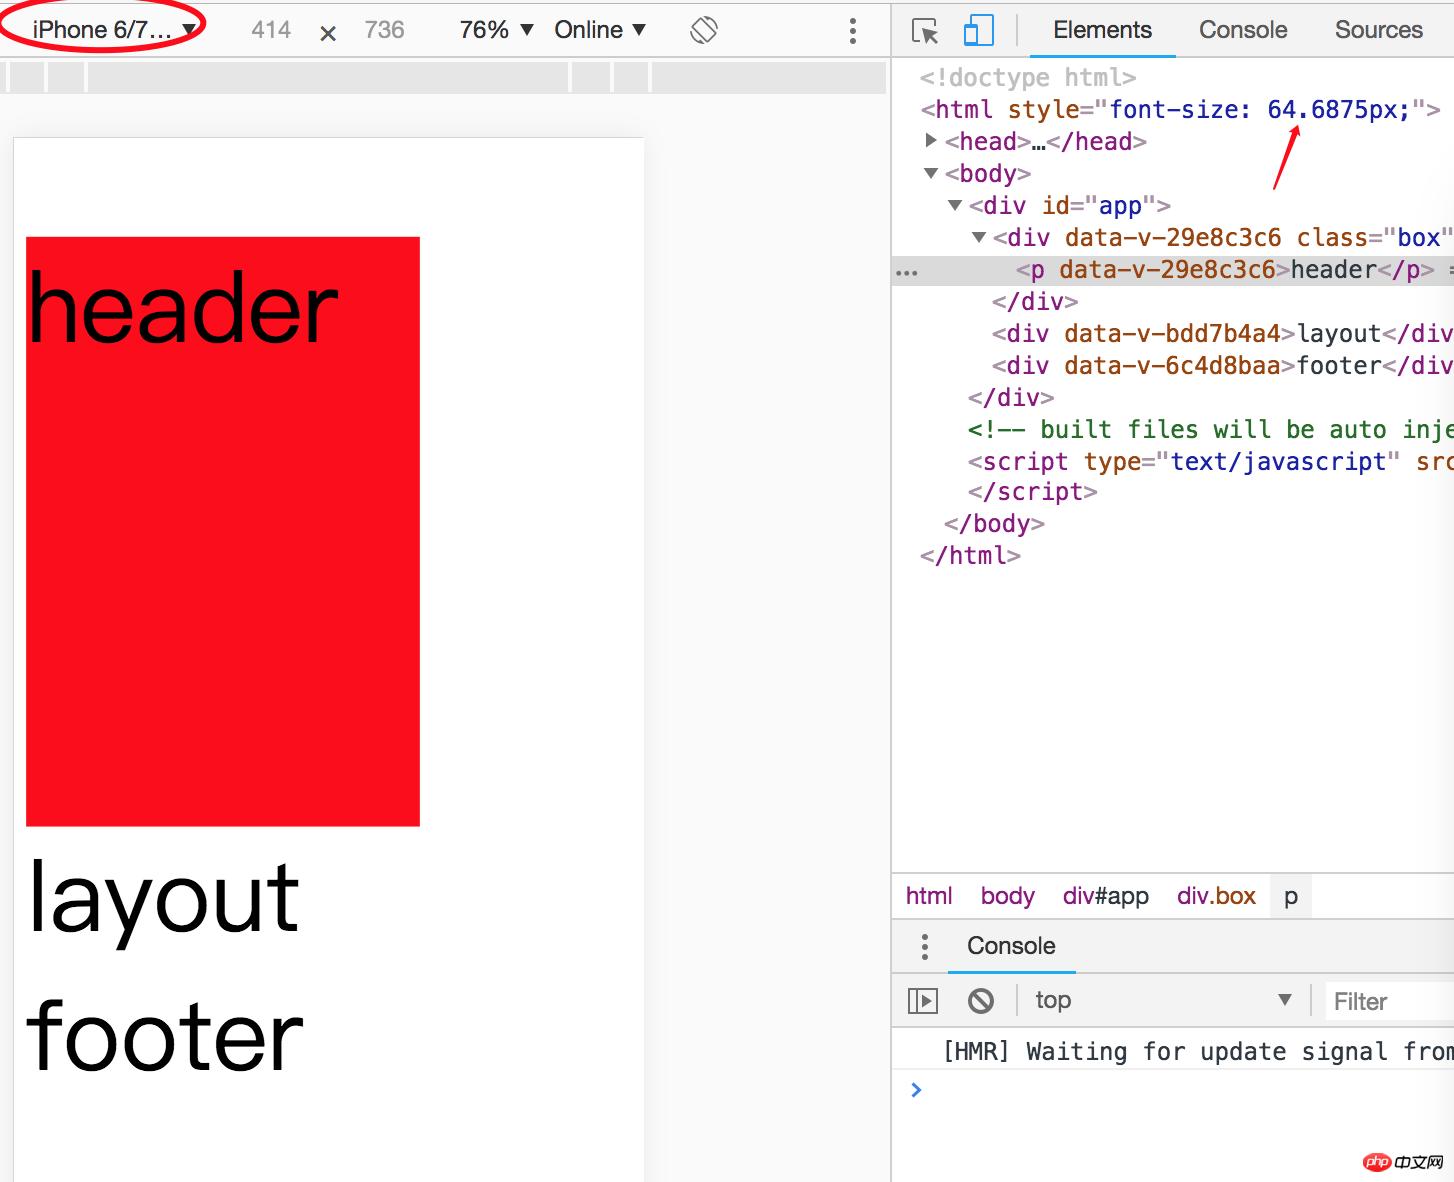Toggle the device toolbar icon
The width and height of the screenshot is (1454, 1182).
click(x=978, y=31)
